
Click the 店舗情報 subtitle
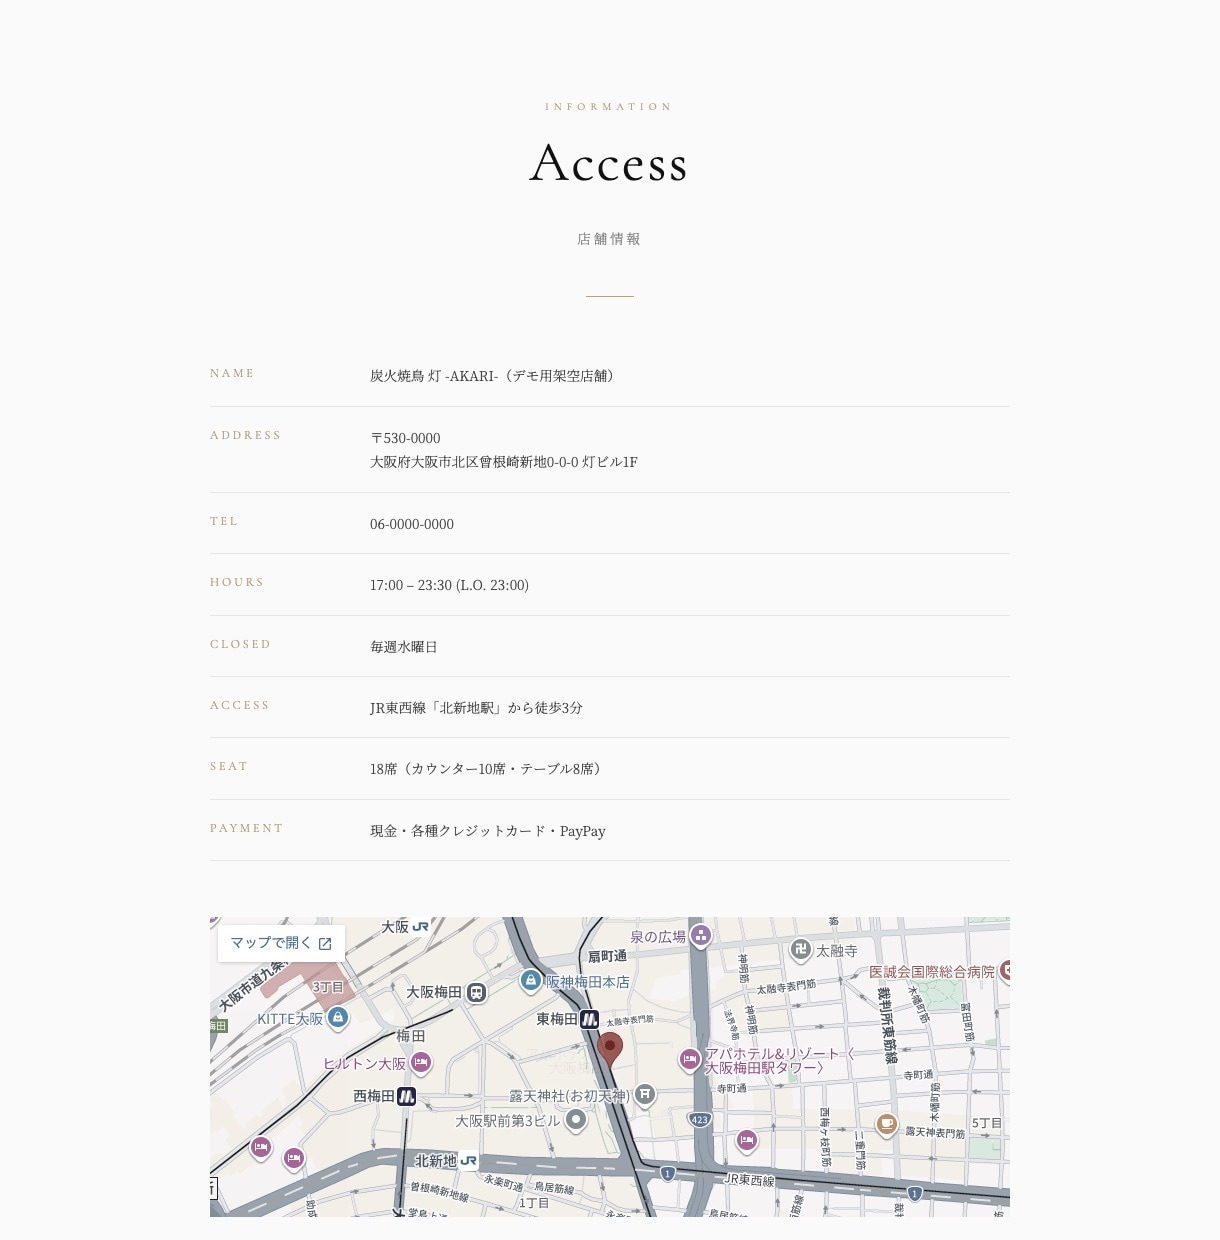(x=609, y=239)
